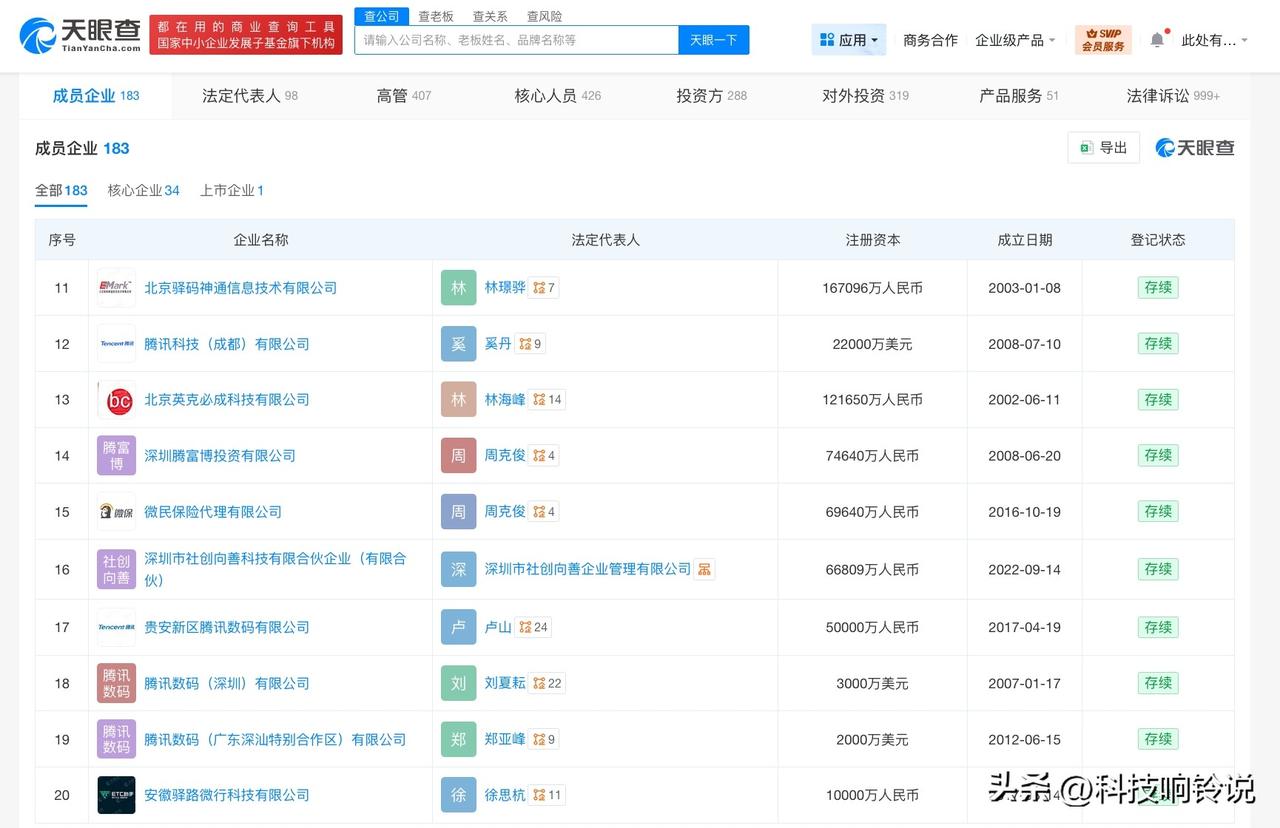1280x828 pixels.
Task: Click the company name search input field
Action: (x=516, y=40)
